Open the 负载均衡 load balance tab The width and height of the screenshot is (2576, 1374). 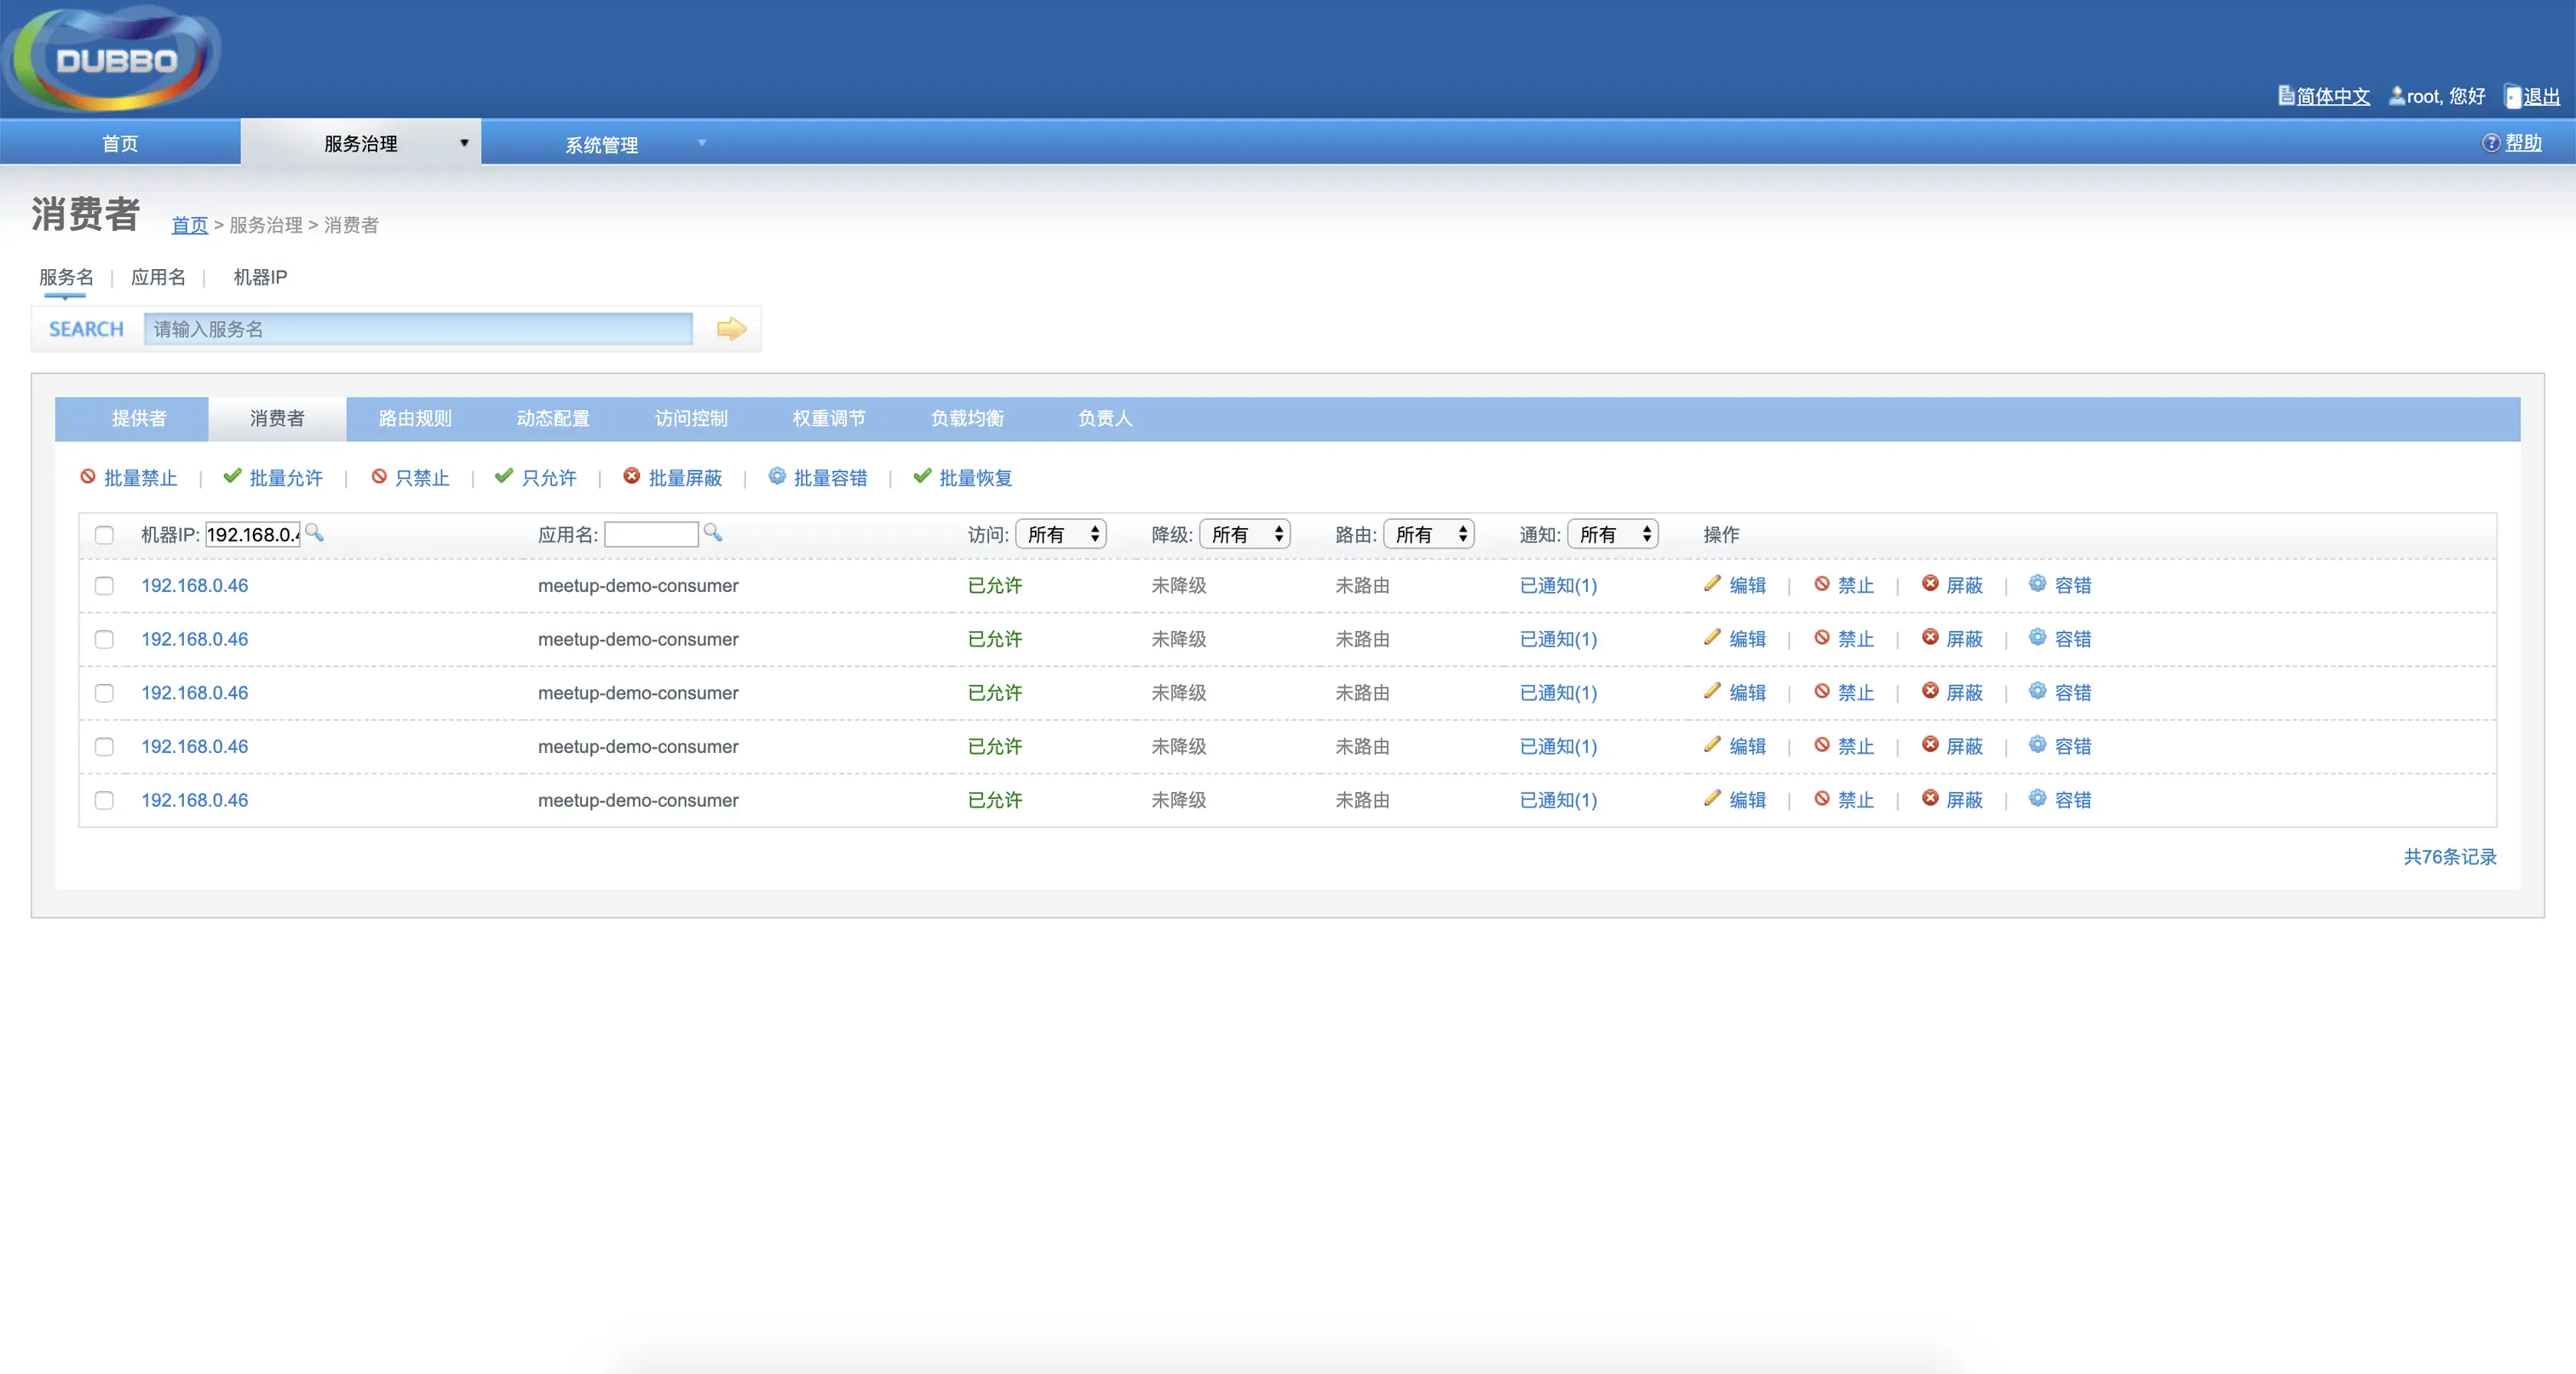[967, 419]
